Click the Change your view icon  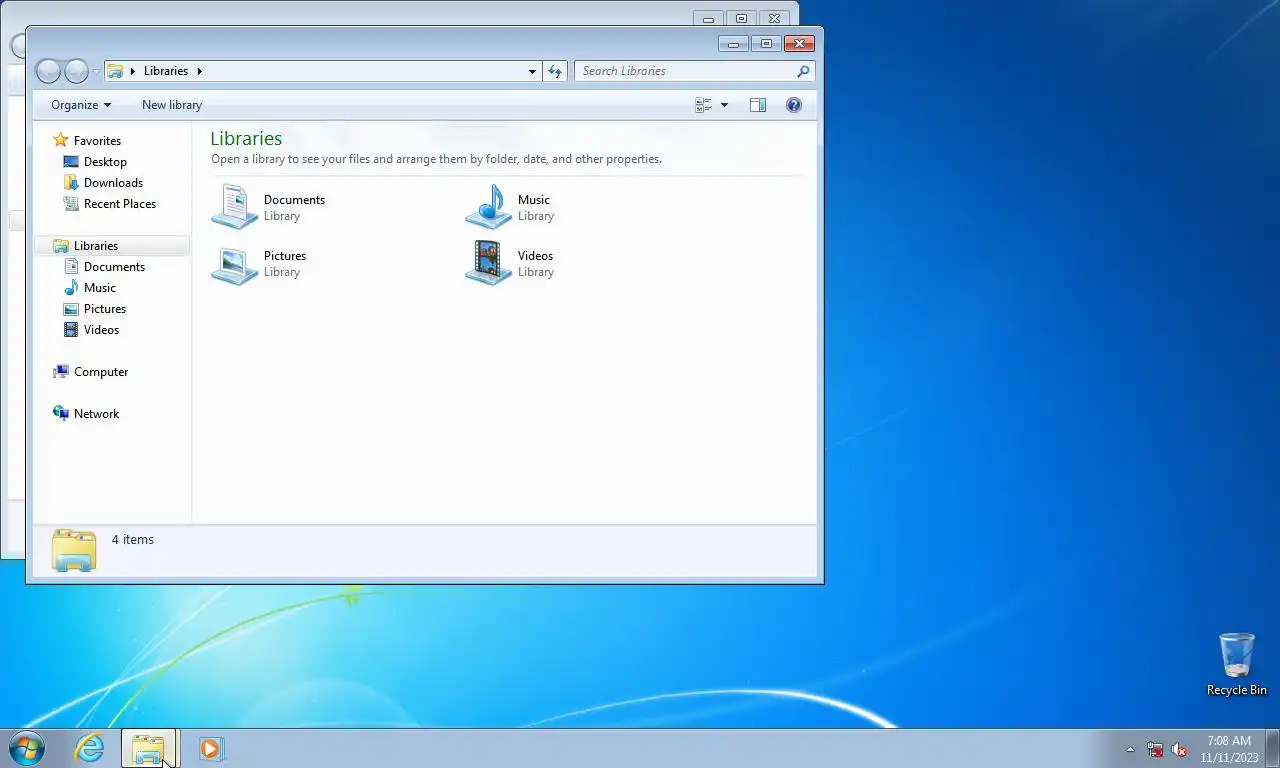(703, 105)
